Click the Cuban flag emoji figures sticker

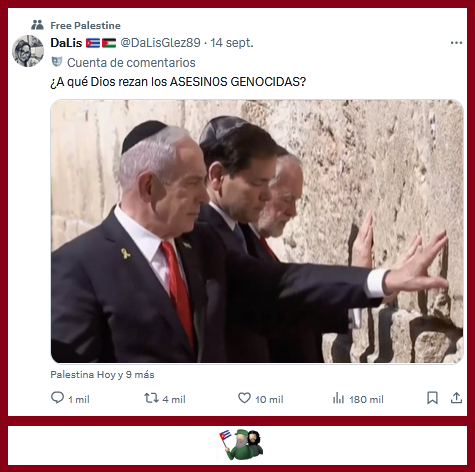[x=241, y=445]
